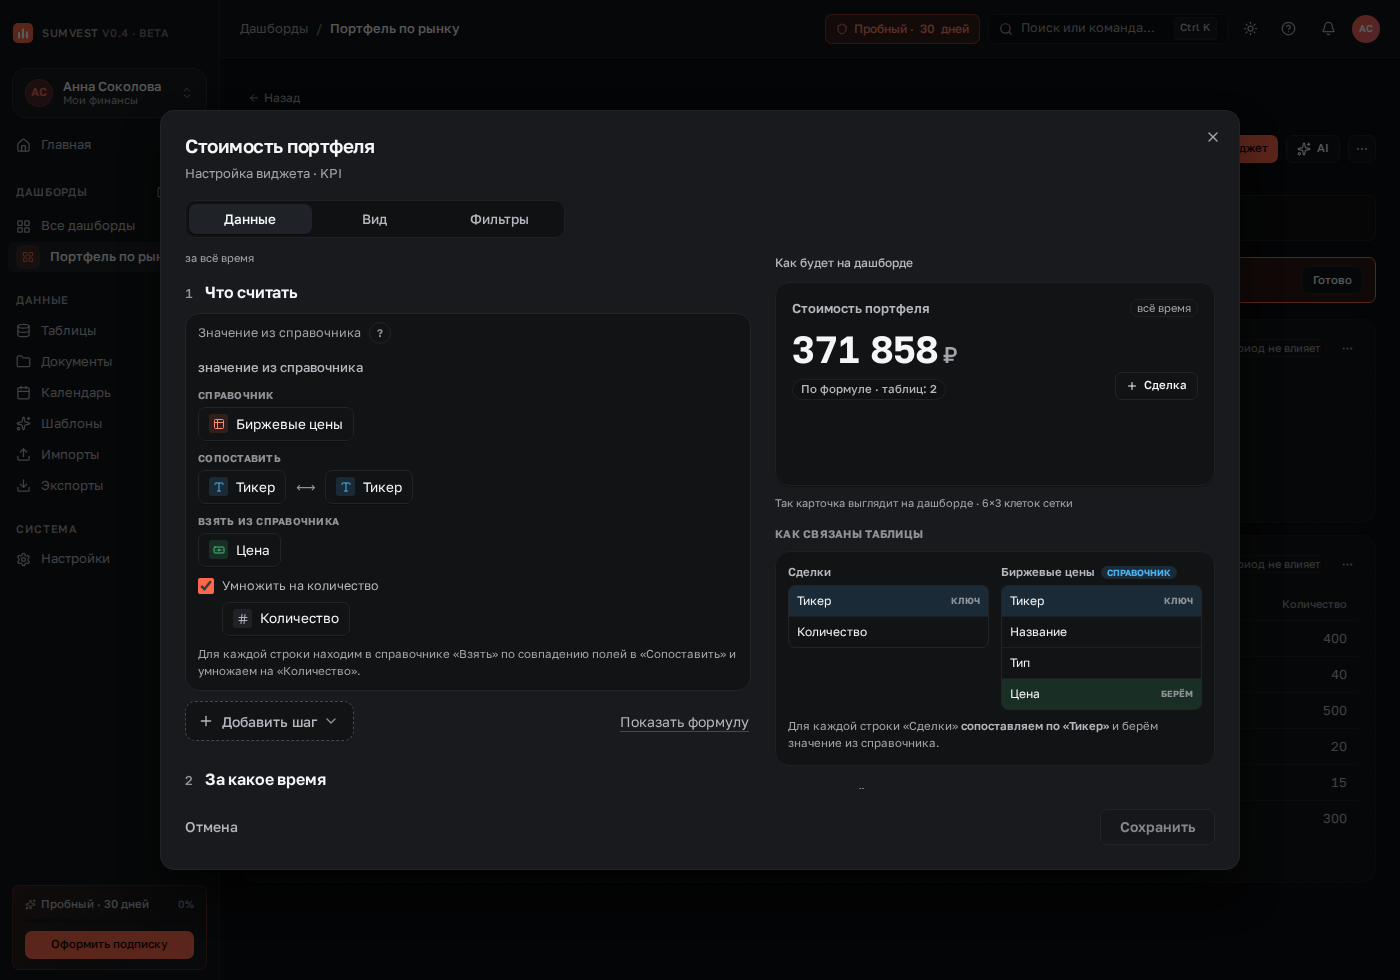Open Импорты in sidebar
The height and width of the screenshot is (980, 1400).
click(x=70, y=455)
